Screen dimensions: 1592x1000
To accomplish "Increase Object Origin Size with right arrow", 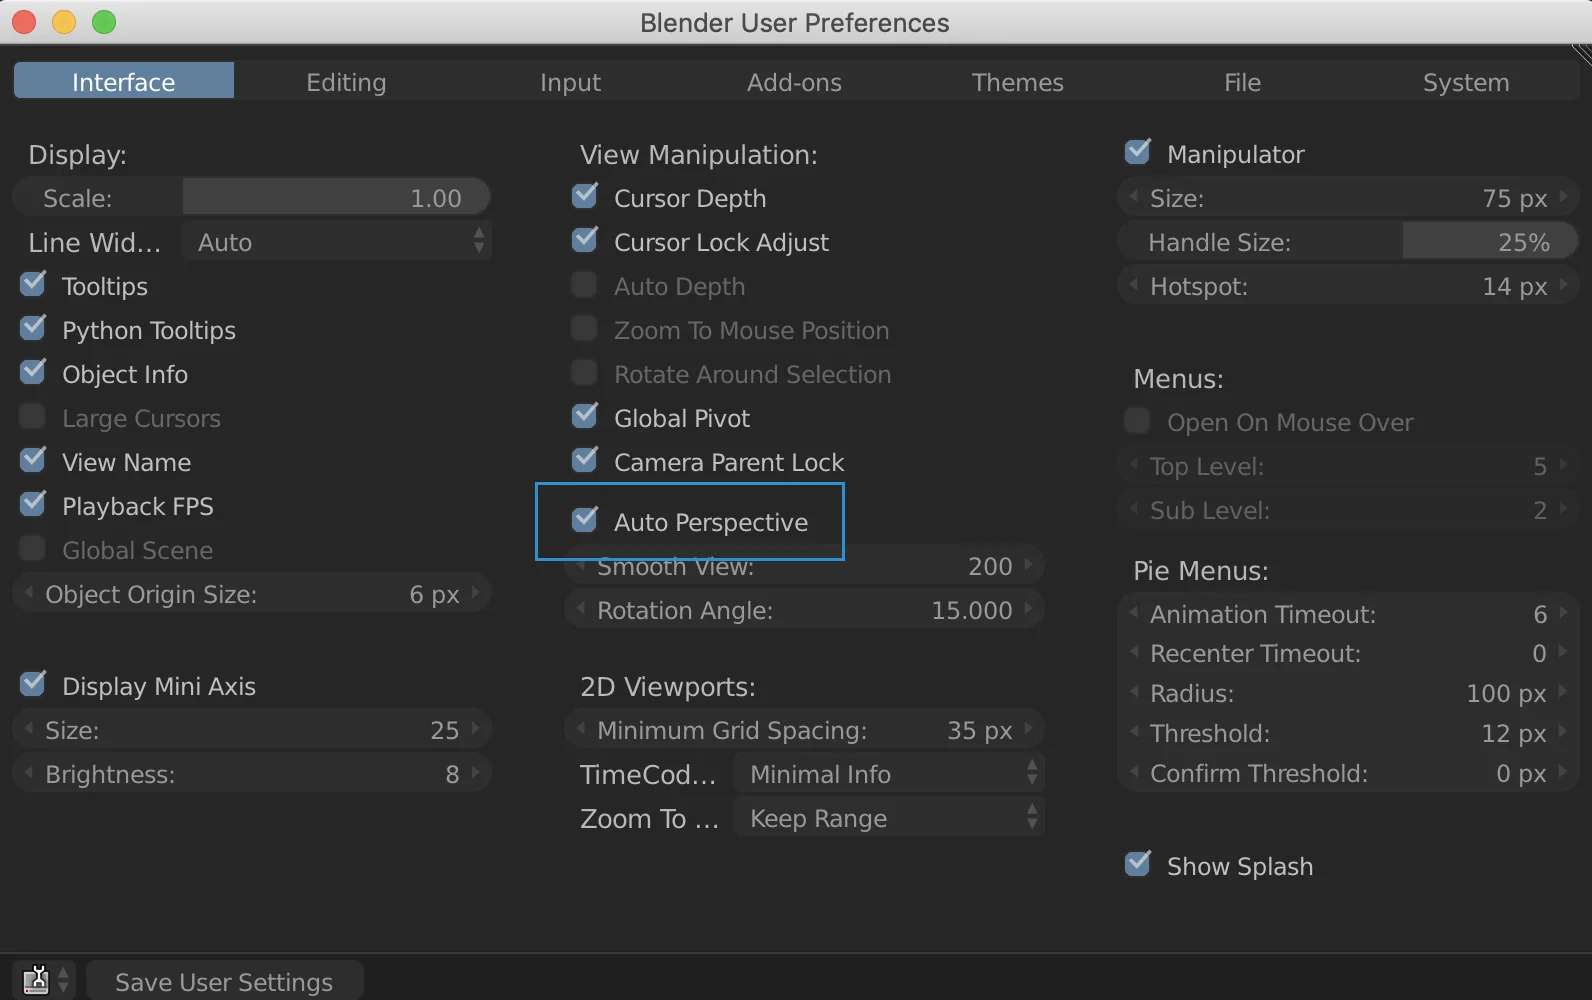I will tap(476, 593).
